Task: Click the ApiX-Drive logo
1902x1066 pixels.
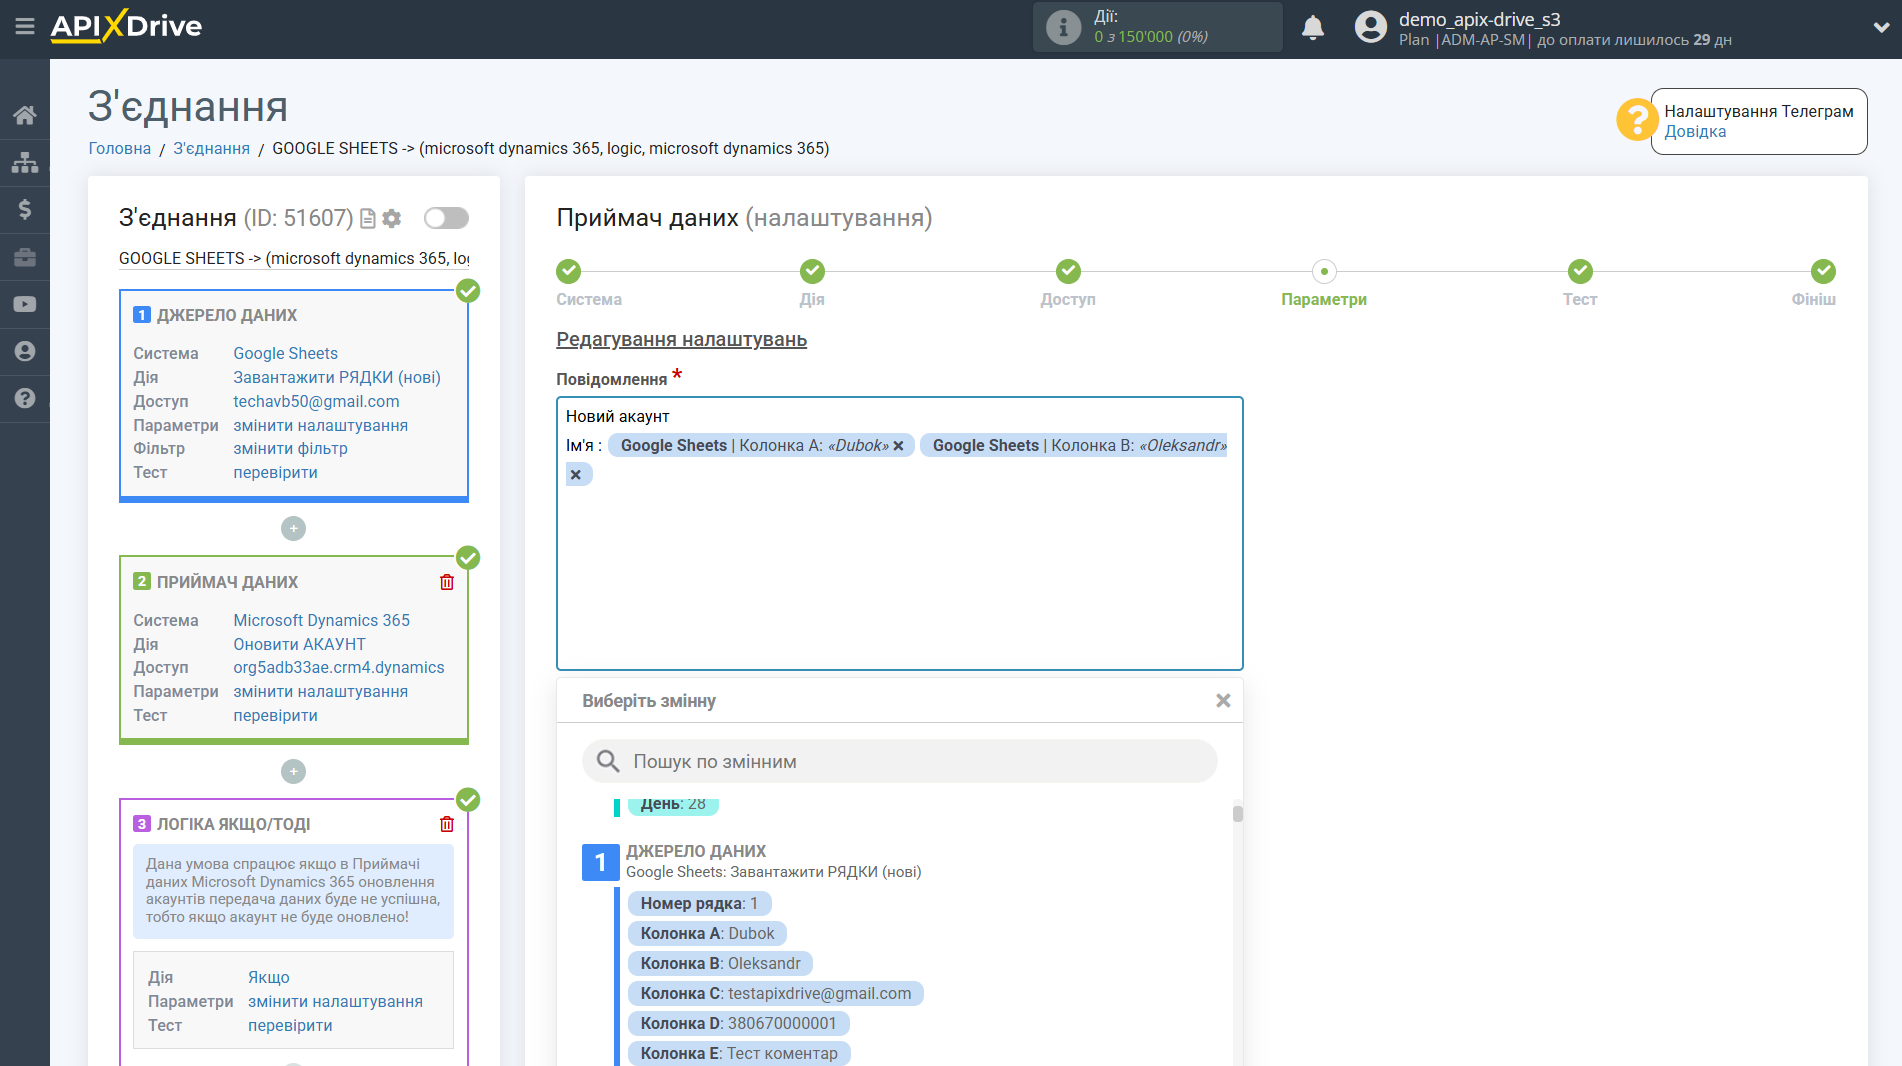Action: [126, 26]
